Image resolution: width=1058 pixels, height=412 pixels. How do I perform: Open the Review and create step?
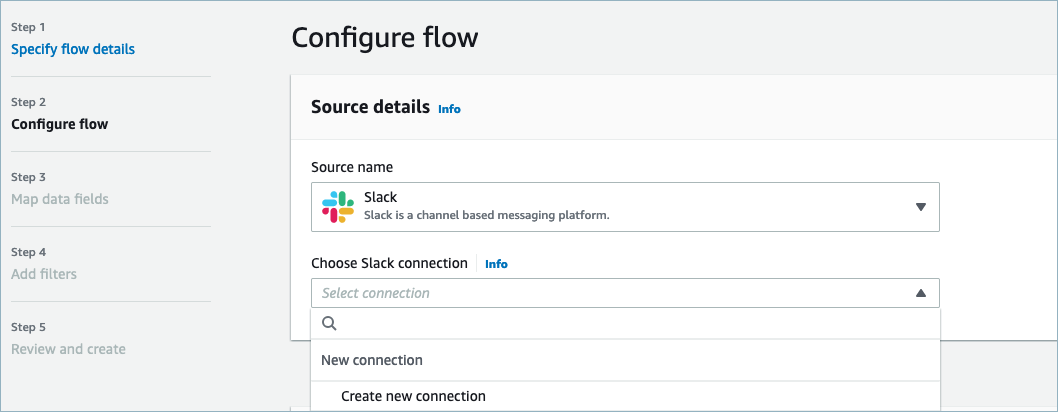pos(68,349)
